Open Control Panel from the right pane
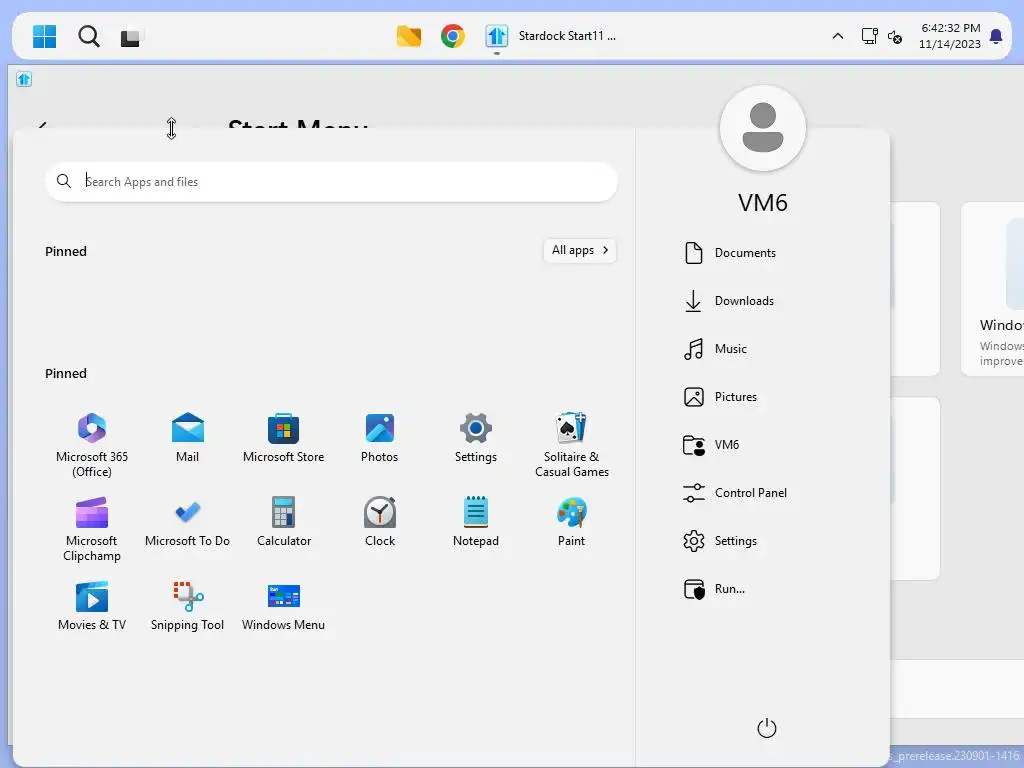The width and height of the screenshot is (1024, 768). click(x=735, y=493)
